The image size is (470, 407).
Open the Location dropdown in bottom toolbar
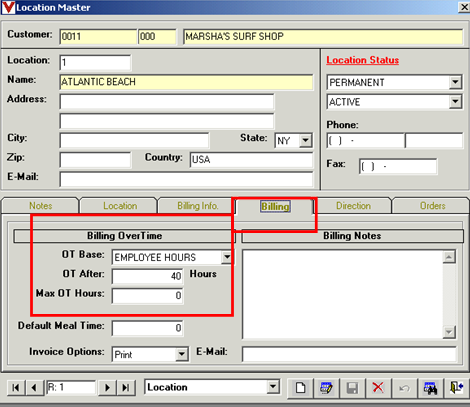pyautogui.click(x=273, y=387)
